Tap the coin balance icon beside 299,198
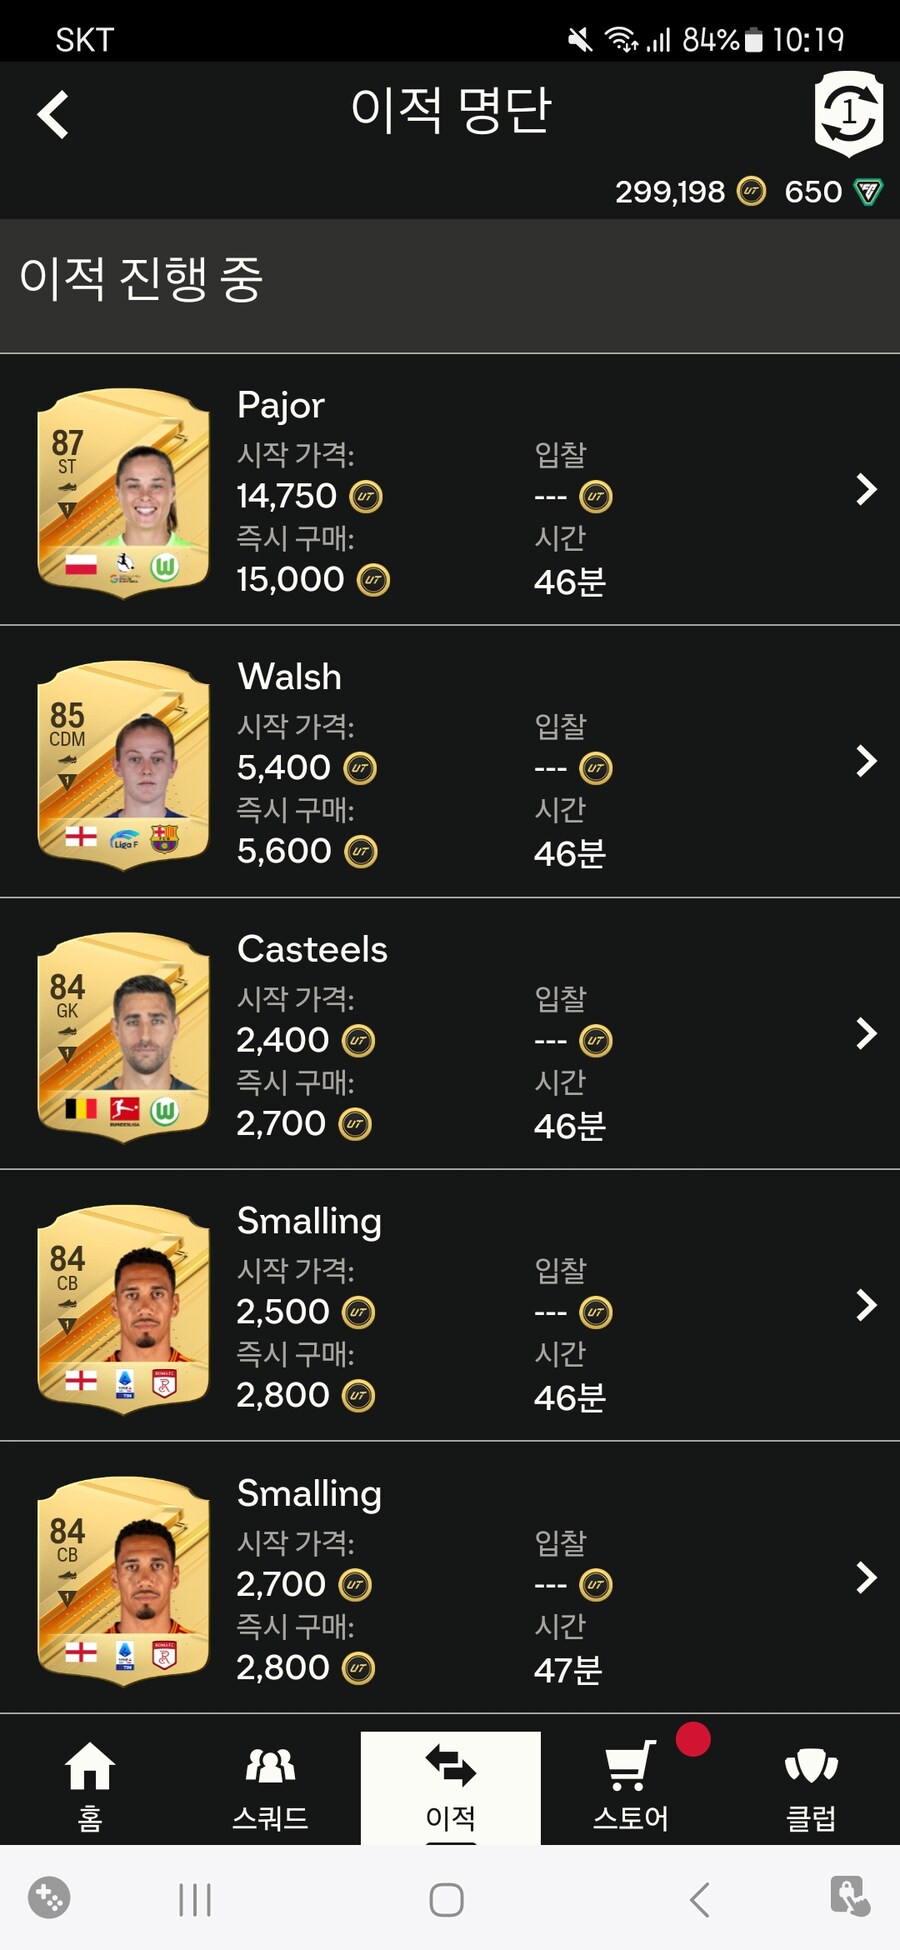 751,191
